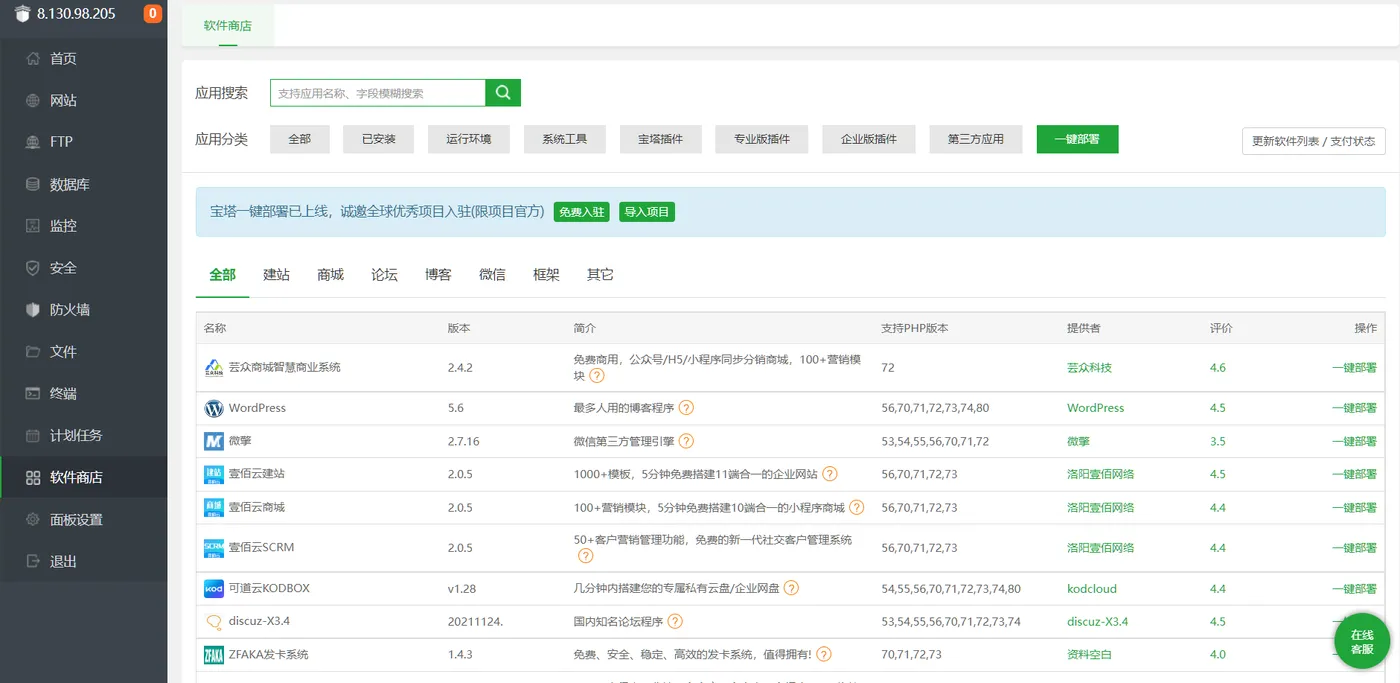Click 更新软件列表 / 支付状态 button

pyautogui.click(x=1313, y=141)
